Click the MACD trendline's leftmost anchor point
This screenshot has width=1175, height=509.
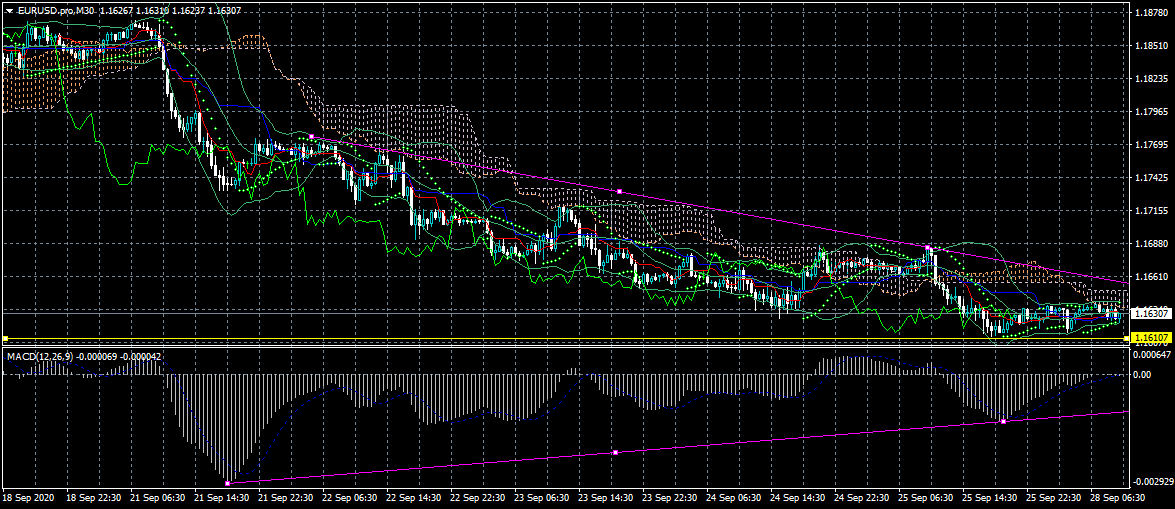tap(228, 484)
